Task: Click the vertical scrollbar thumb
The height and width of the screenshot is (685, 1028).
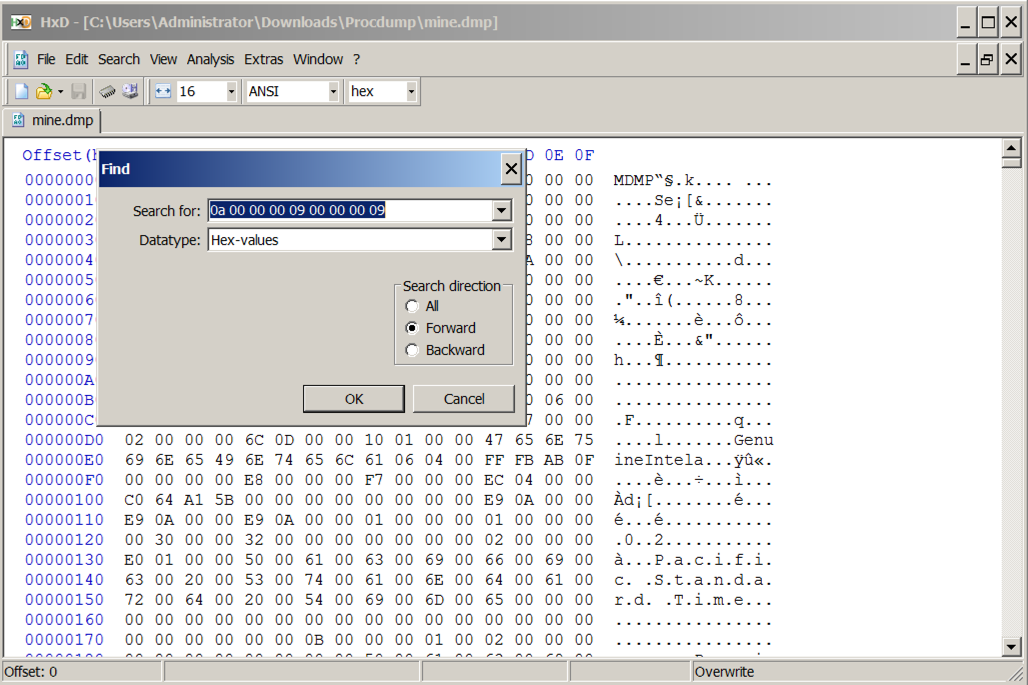Action: (x=1011, y=163)
